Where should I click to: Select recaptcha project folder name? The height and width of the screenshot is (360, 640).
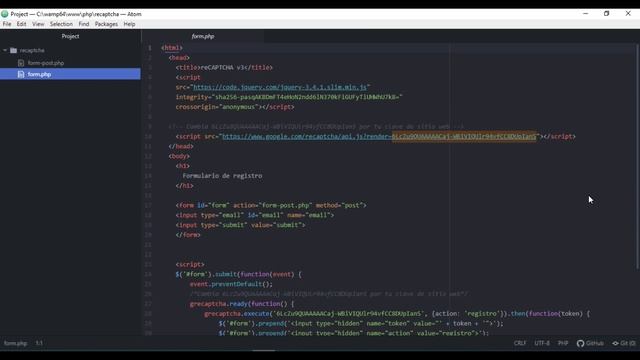tap(32, 50)
